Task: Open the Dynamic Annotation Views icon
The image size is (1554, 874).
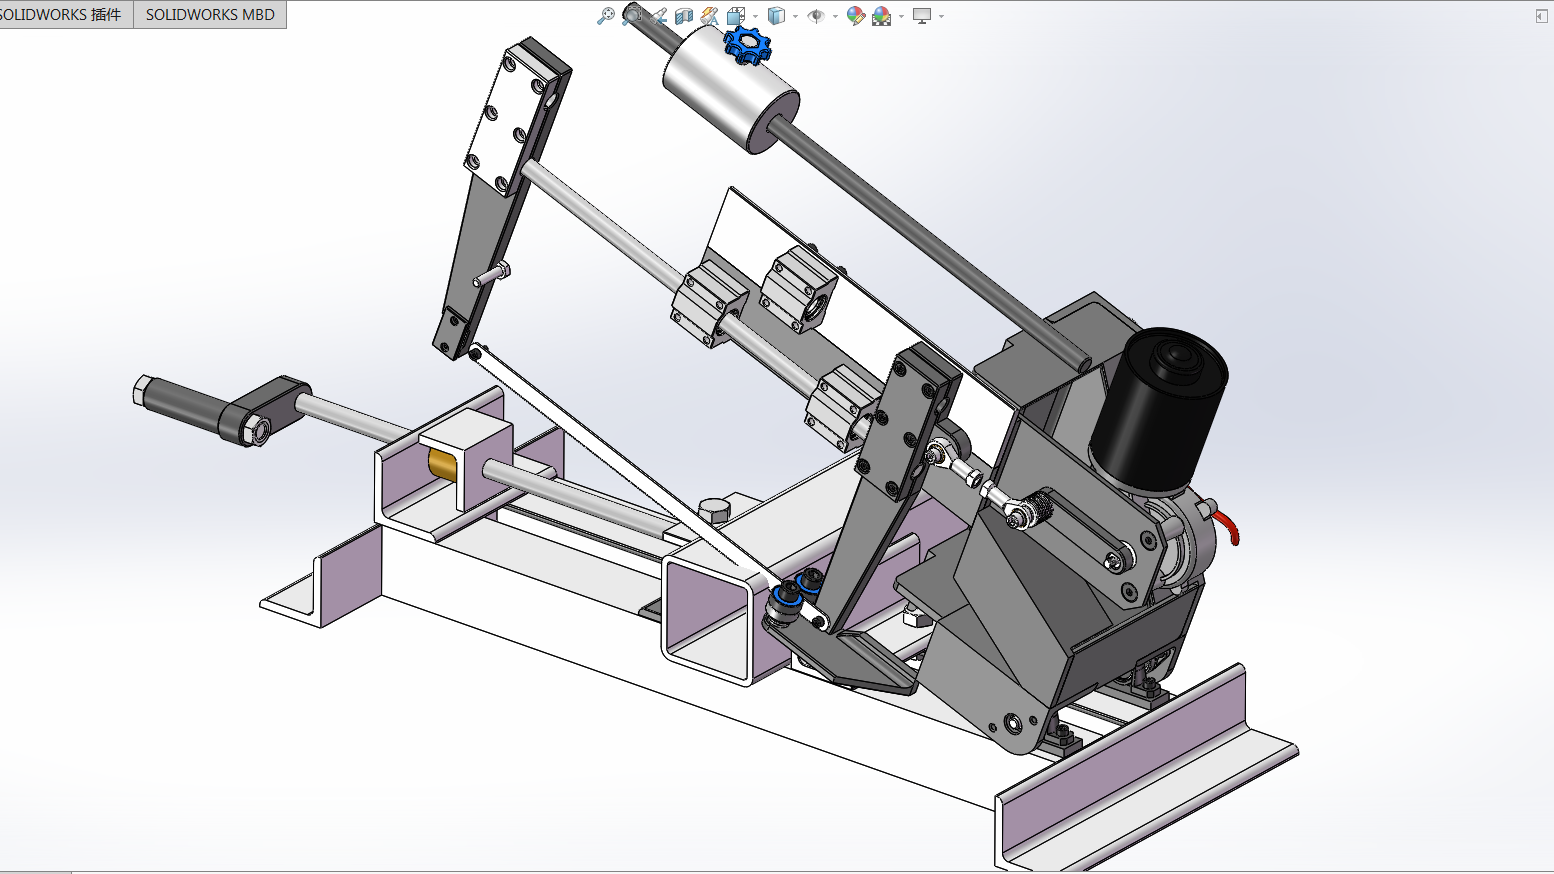Action: coord(710,15)
